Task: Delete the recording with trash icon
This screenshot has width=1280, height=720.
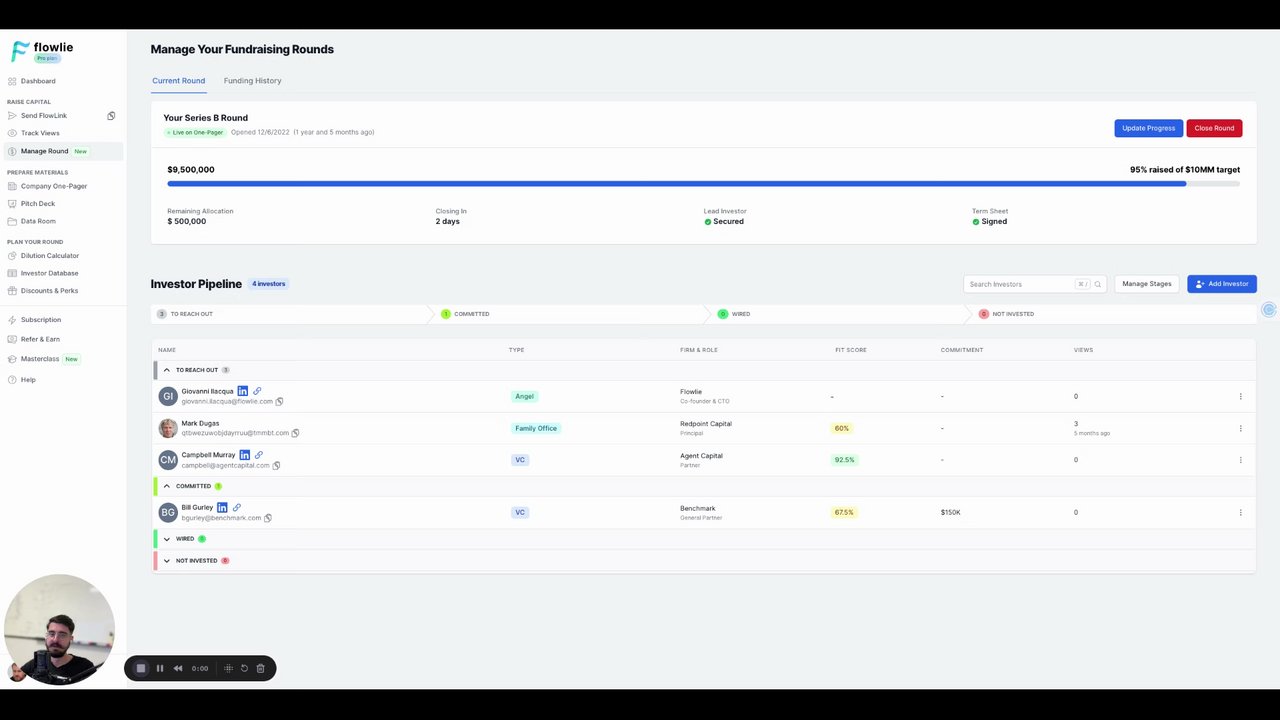Action: click(x=260, y=668)
